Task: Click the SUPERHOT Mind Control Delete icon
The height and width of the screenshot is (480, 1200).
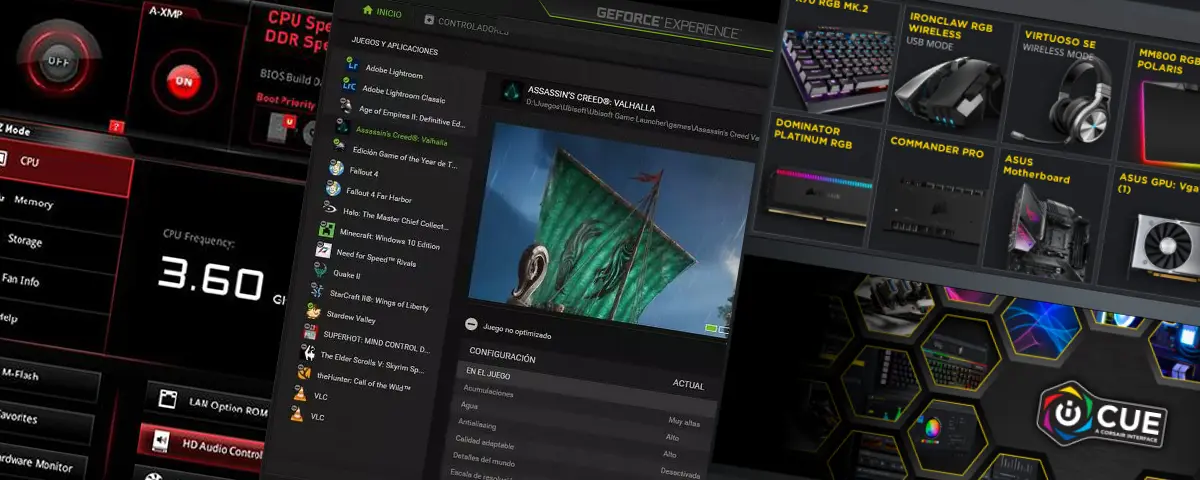Action: tap(312, 333)
